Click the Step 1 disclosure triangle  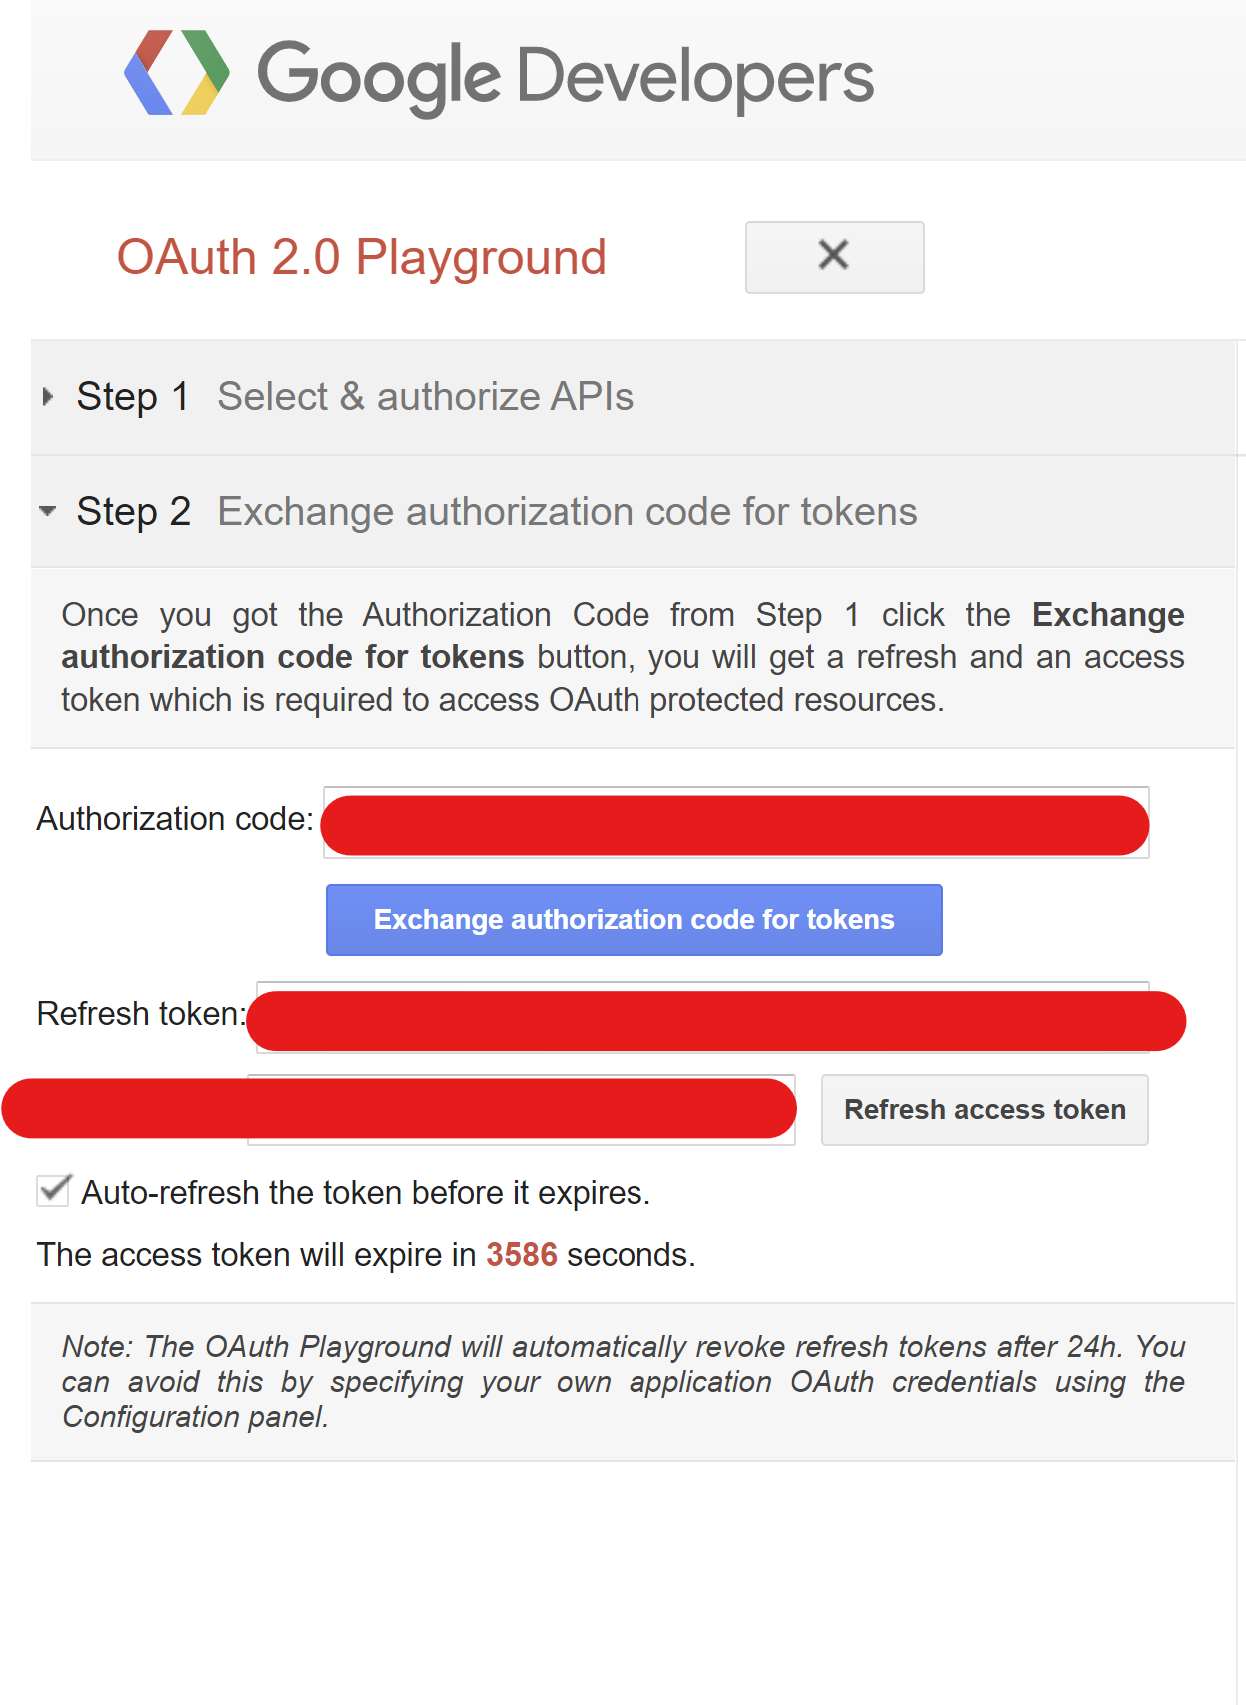point(46,397)
